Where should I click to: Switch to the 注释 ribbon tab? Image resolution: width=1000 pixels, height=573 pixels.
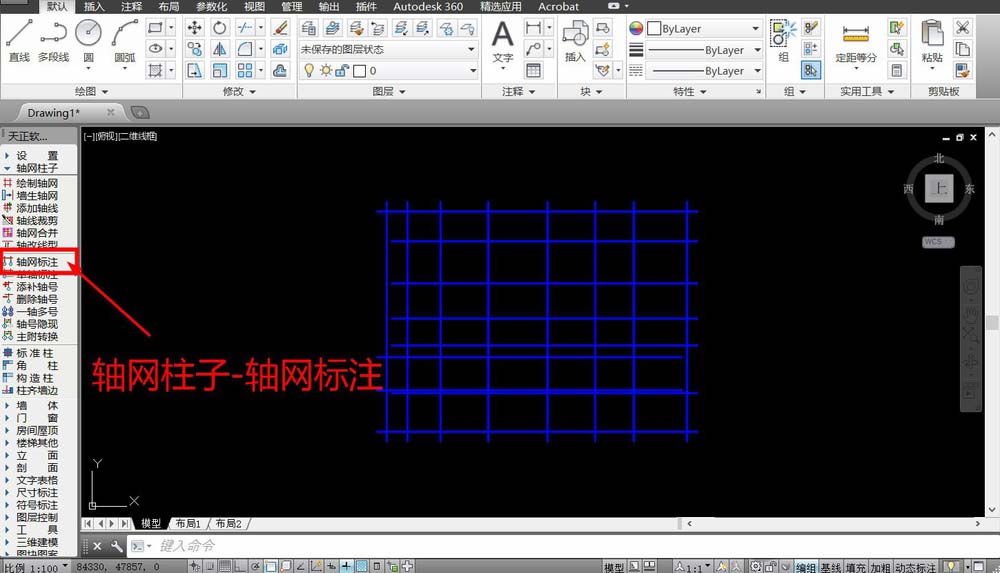131,6
